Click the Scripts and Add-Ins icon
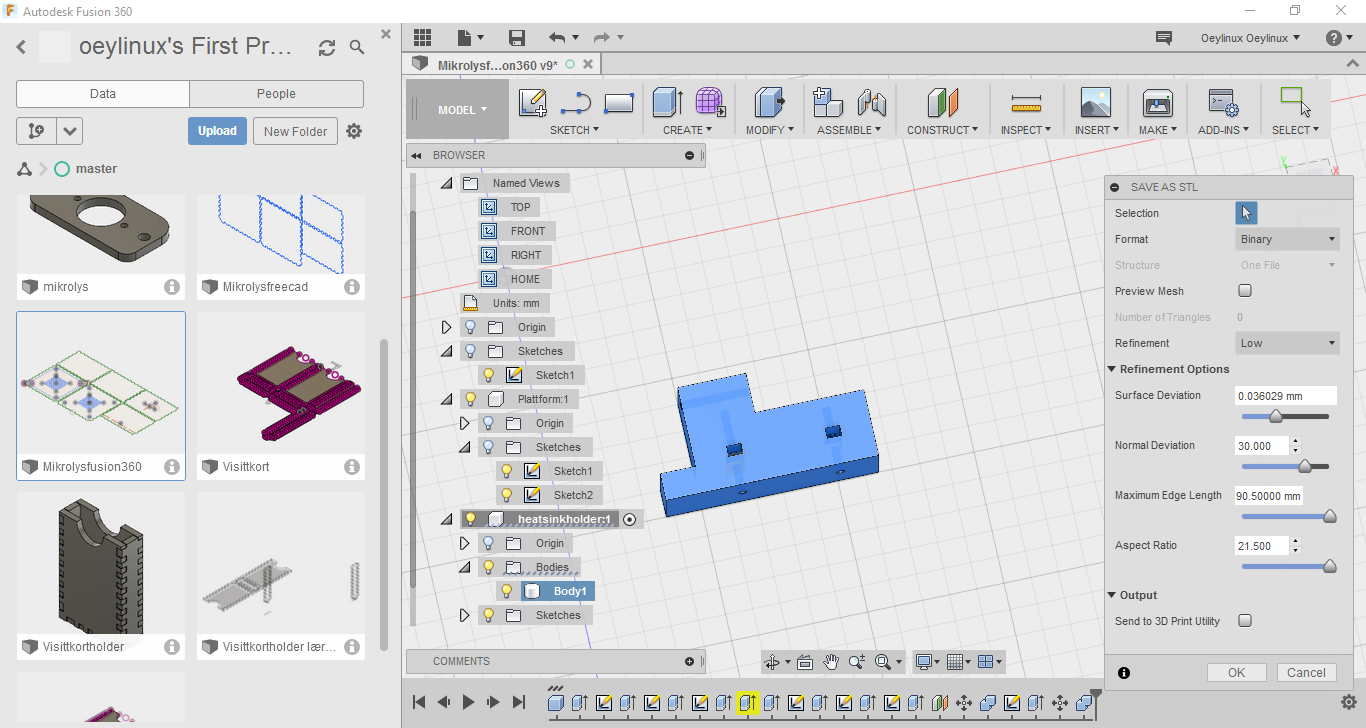The image size is (1366, 728). pos(1223,102)
